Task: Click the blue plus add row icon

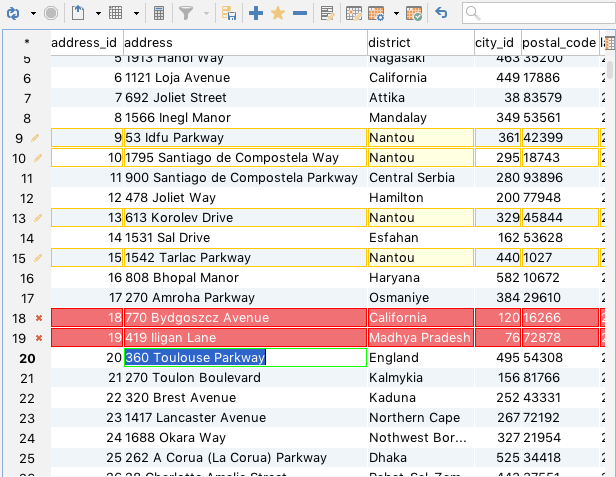Action: coord(256,13)
